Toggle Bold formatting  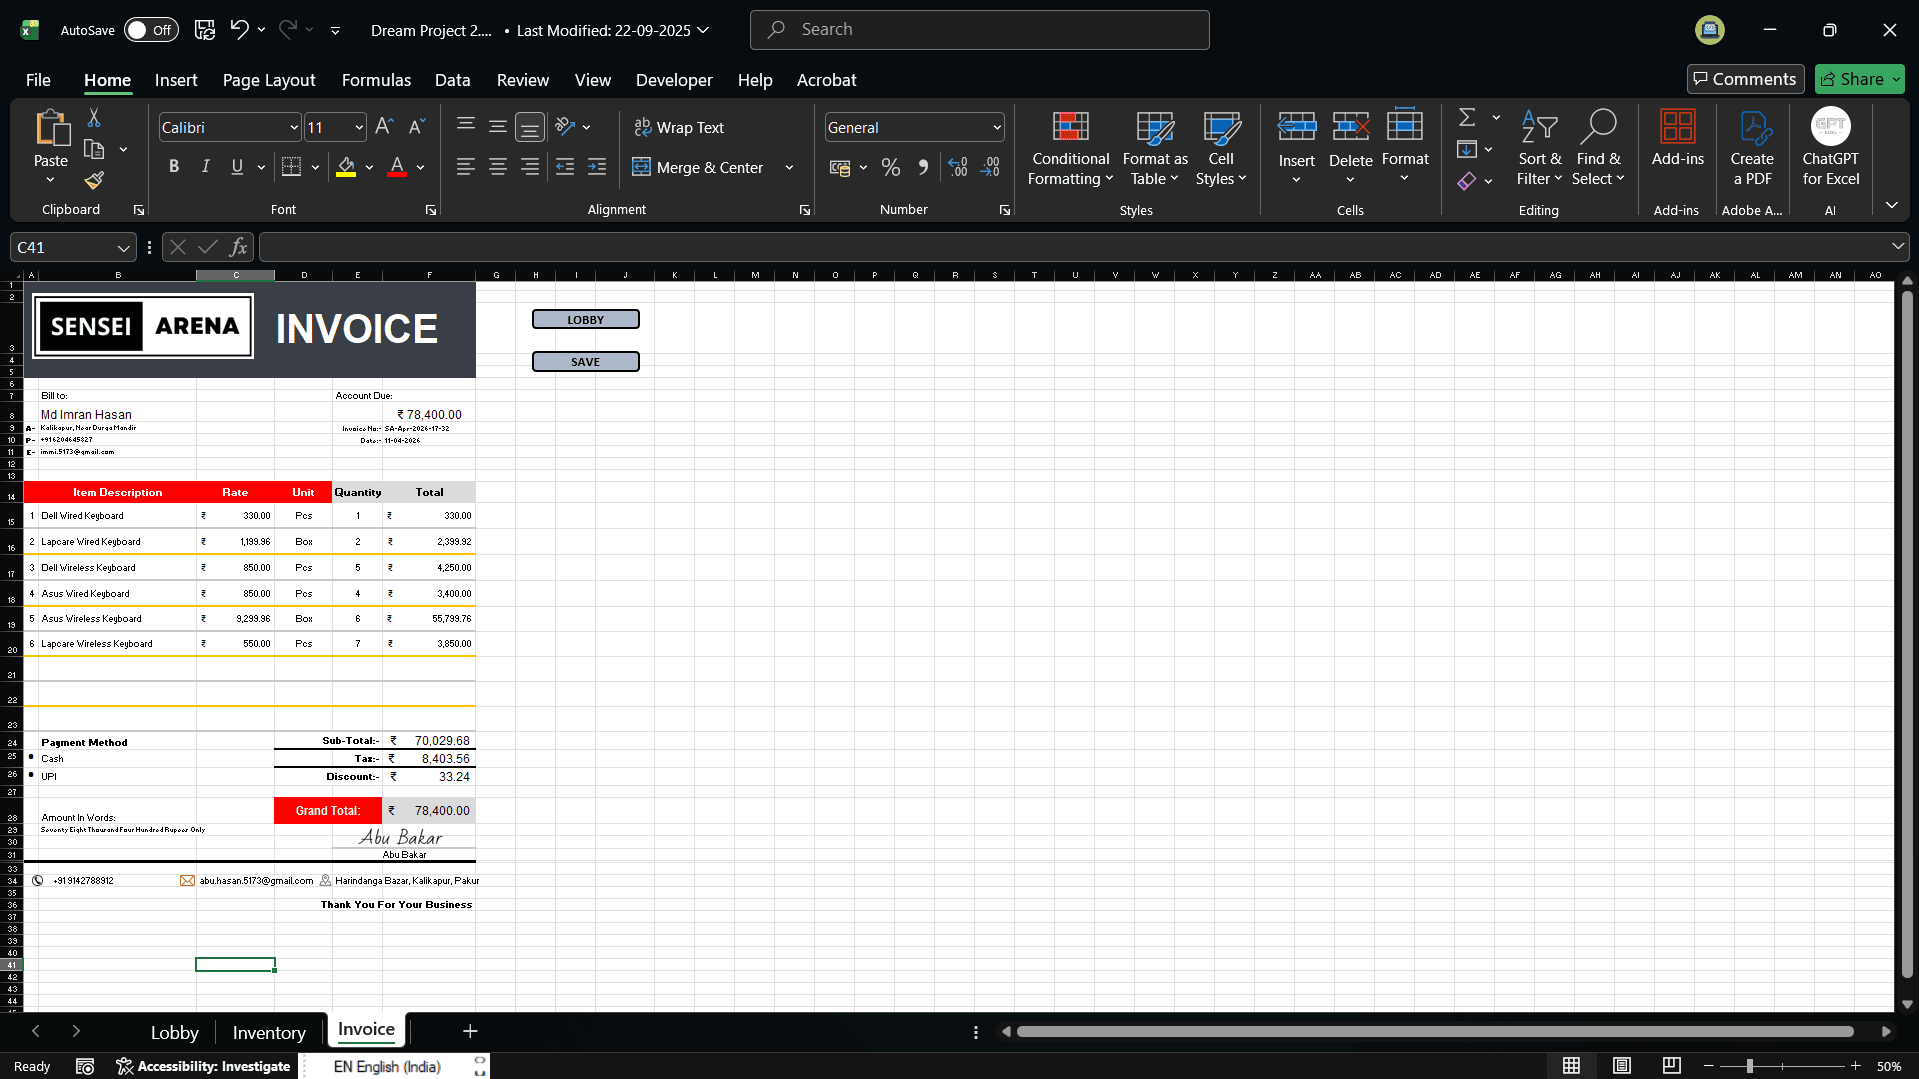(x=174, y=167)
